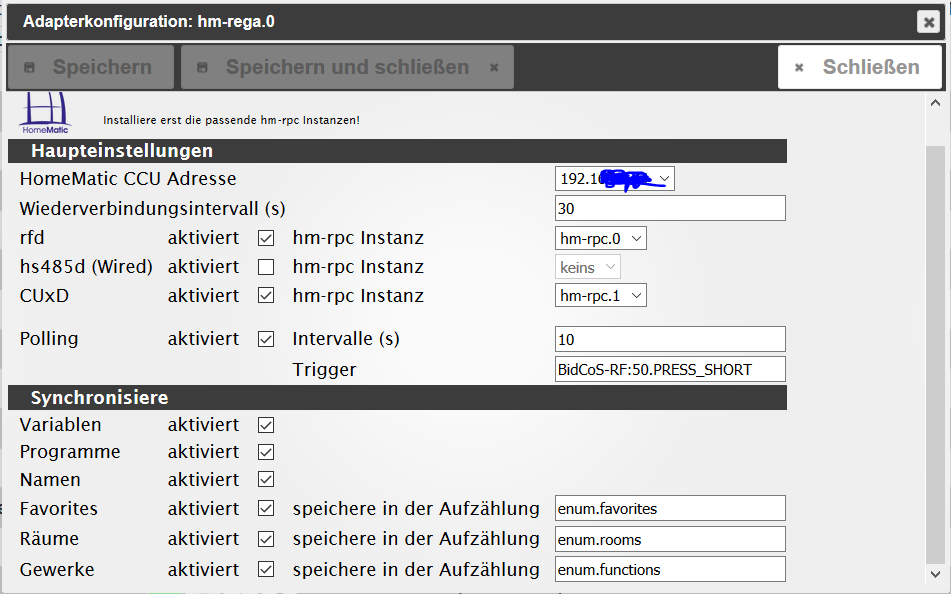Disable the CUxD aktiviert checkbox
951x594 pixels.
coord(266,296)
